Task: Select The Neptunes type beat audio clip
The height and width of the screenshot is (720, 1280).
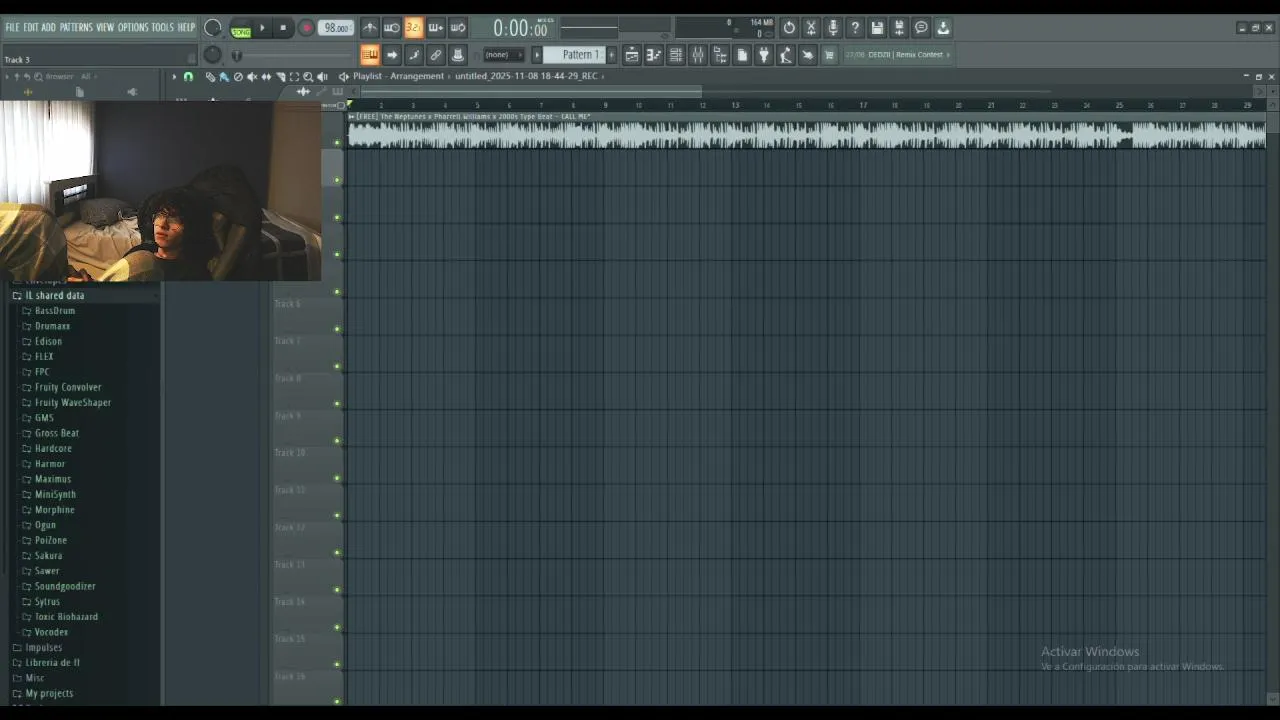Action: point(806,131)
